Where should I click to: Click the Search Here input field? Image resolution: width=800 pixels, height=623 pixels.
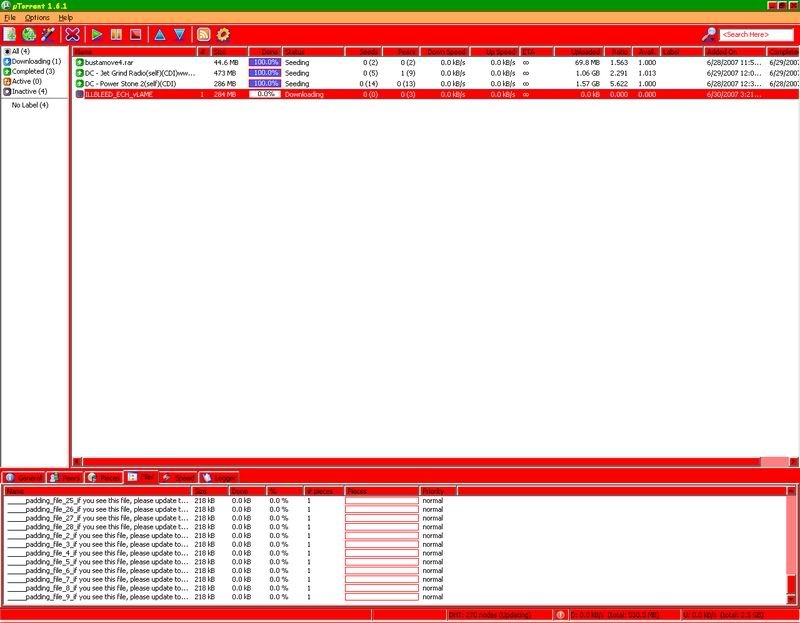(x=757, y=35)
